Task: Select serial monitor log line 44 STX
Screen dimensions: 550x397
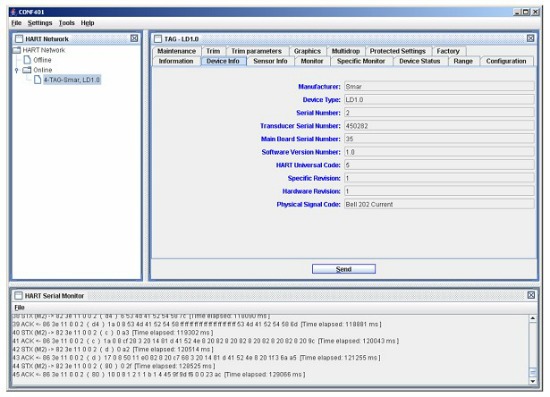Action: point(114,366)
